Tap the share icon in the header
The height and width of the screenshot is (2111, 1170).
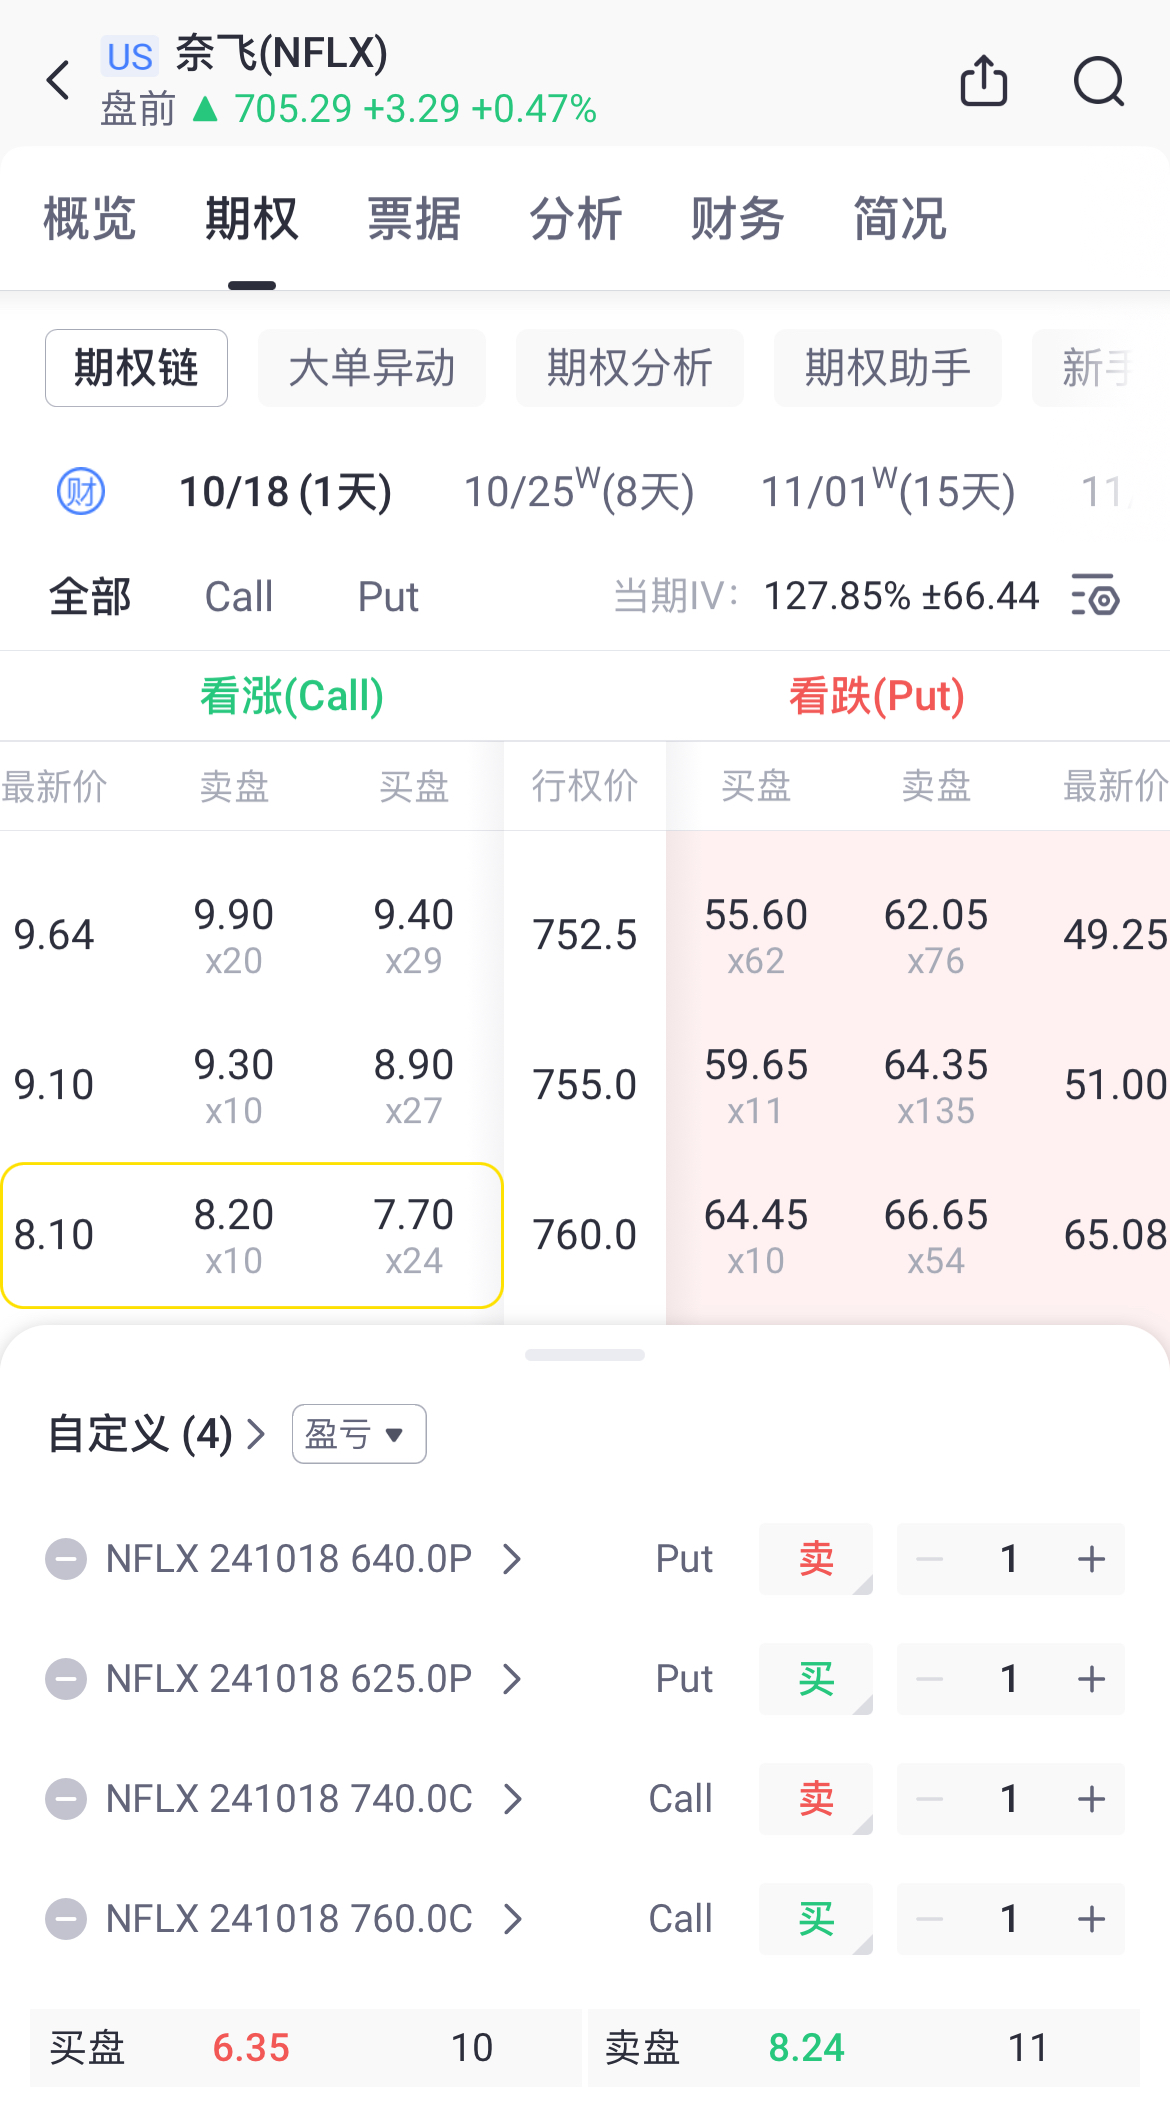coord(984,80)
